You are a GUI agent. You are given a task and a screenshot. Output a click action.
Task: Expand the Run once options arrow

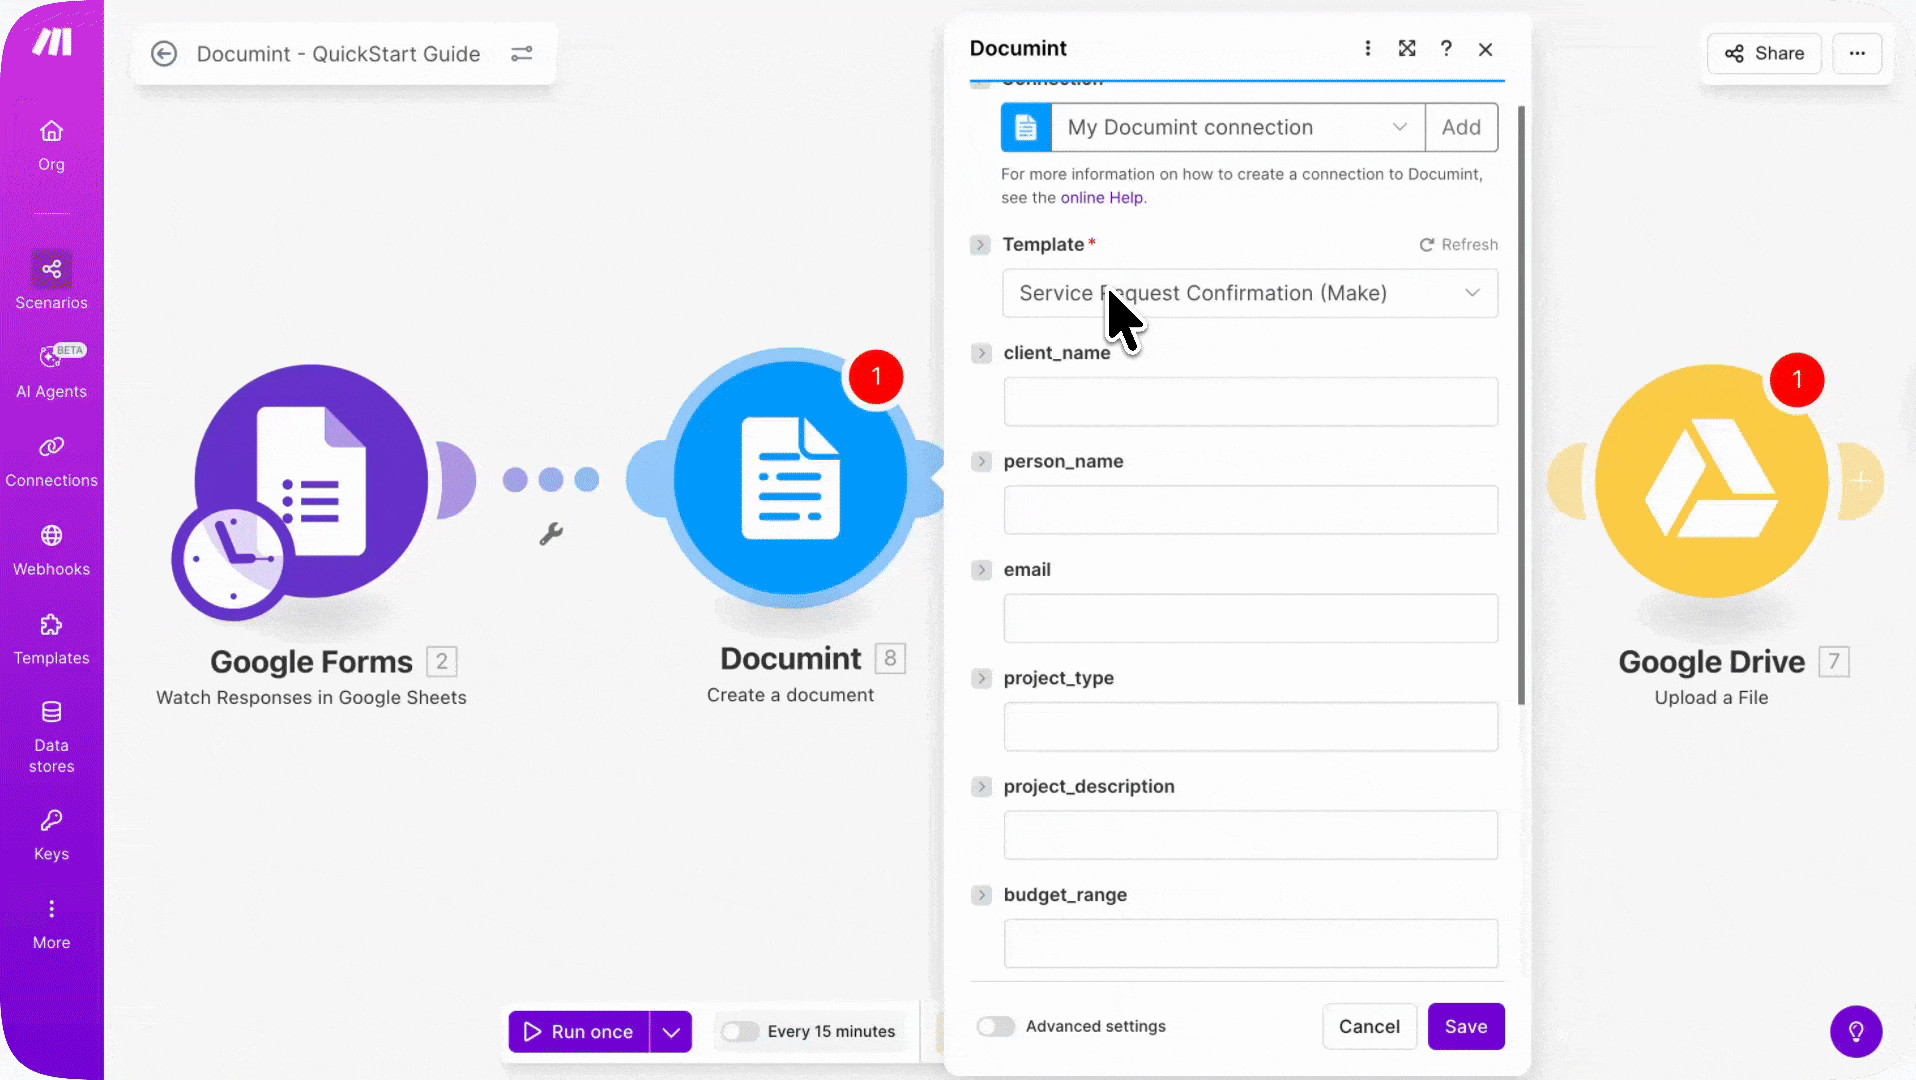(671, 1032)
